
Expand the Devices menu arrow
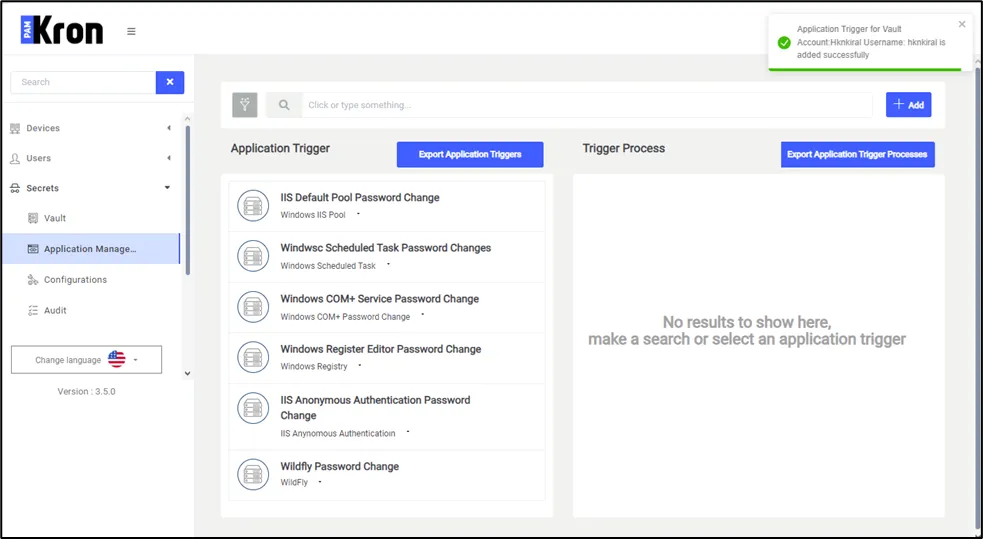(x=169, y=128)
